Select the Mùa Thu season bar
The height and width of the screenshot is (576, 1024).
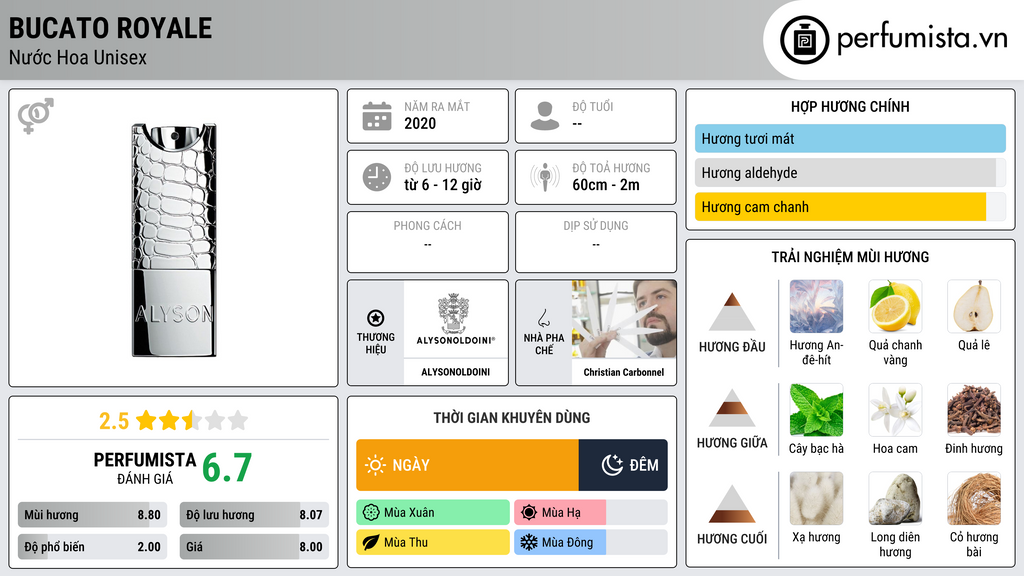tap(433, 542)
